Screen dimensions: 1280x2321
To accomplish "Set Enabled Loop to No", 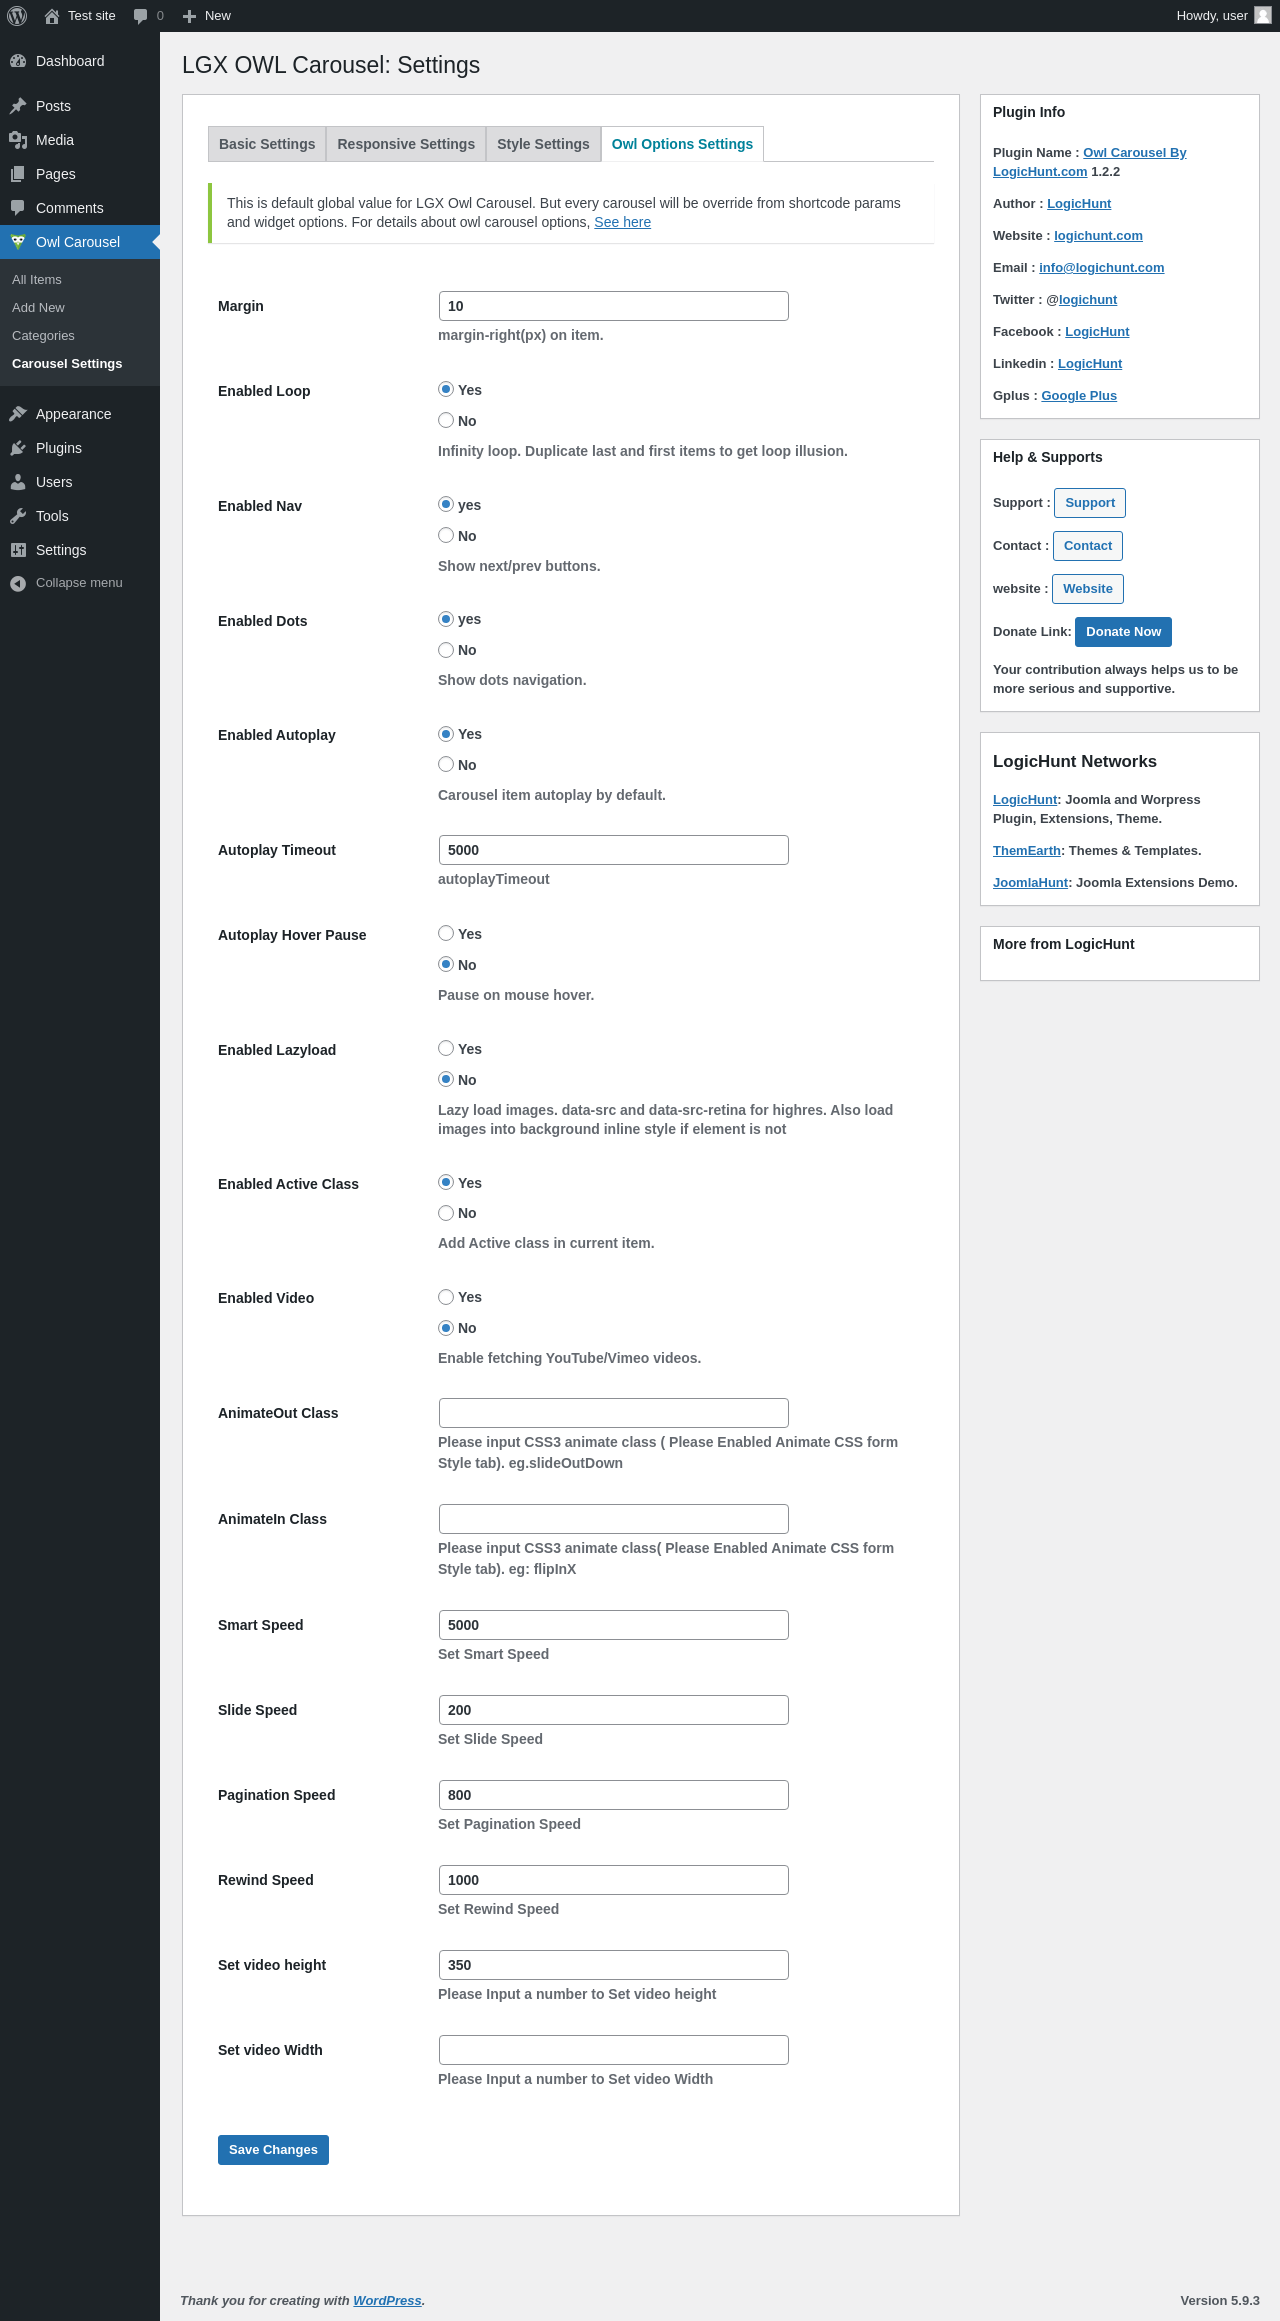I will pyautogui.click(x=446, y=420).
